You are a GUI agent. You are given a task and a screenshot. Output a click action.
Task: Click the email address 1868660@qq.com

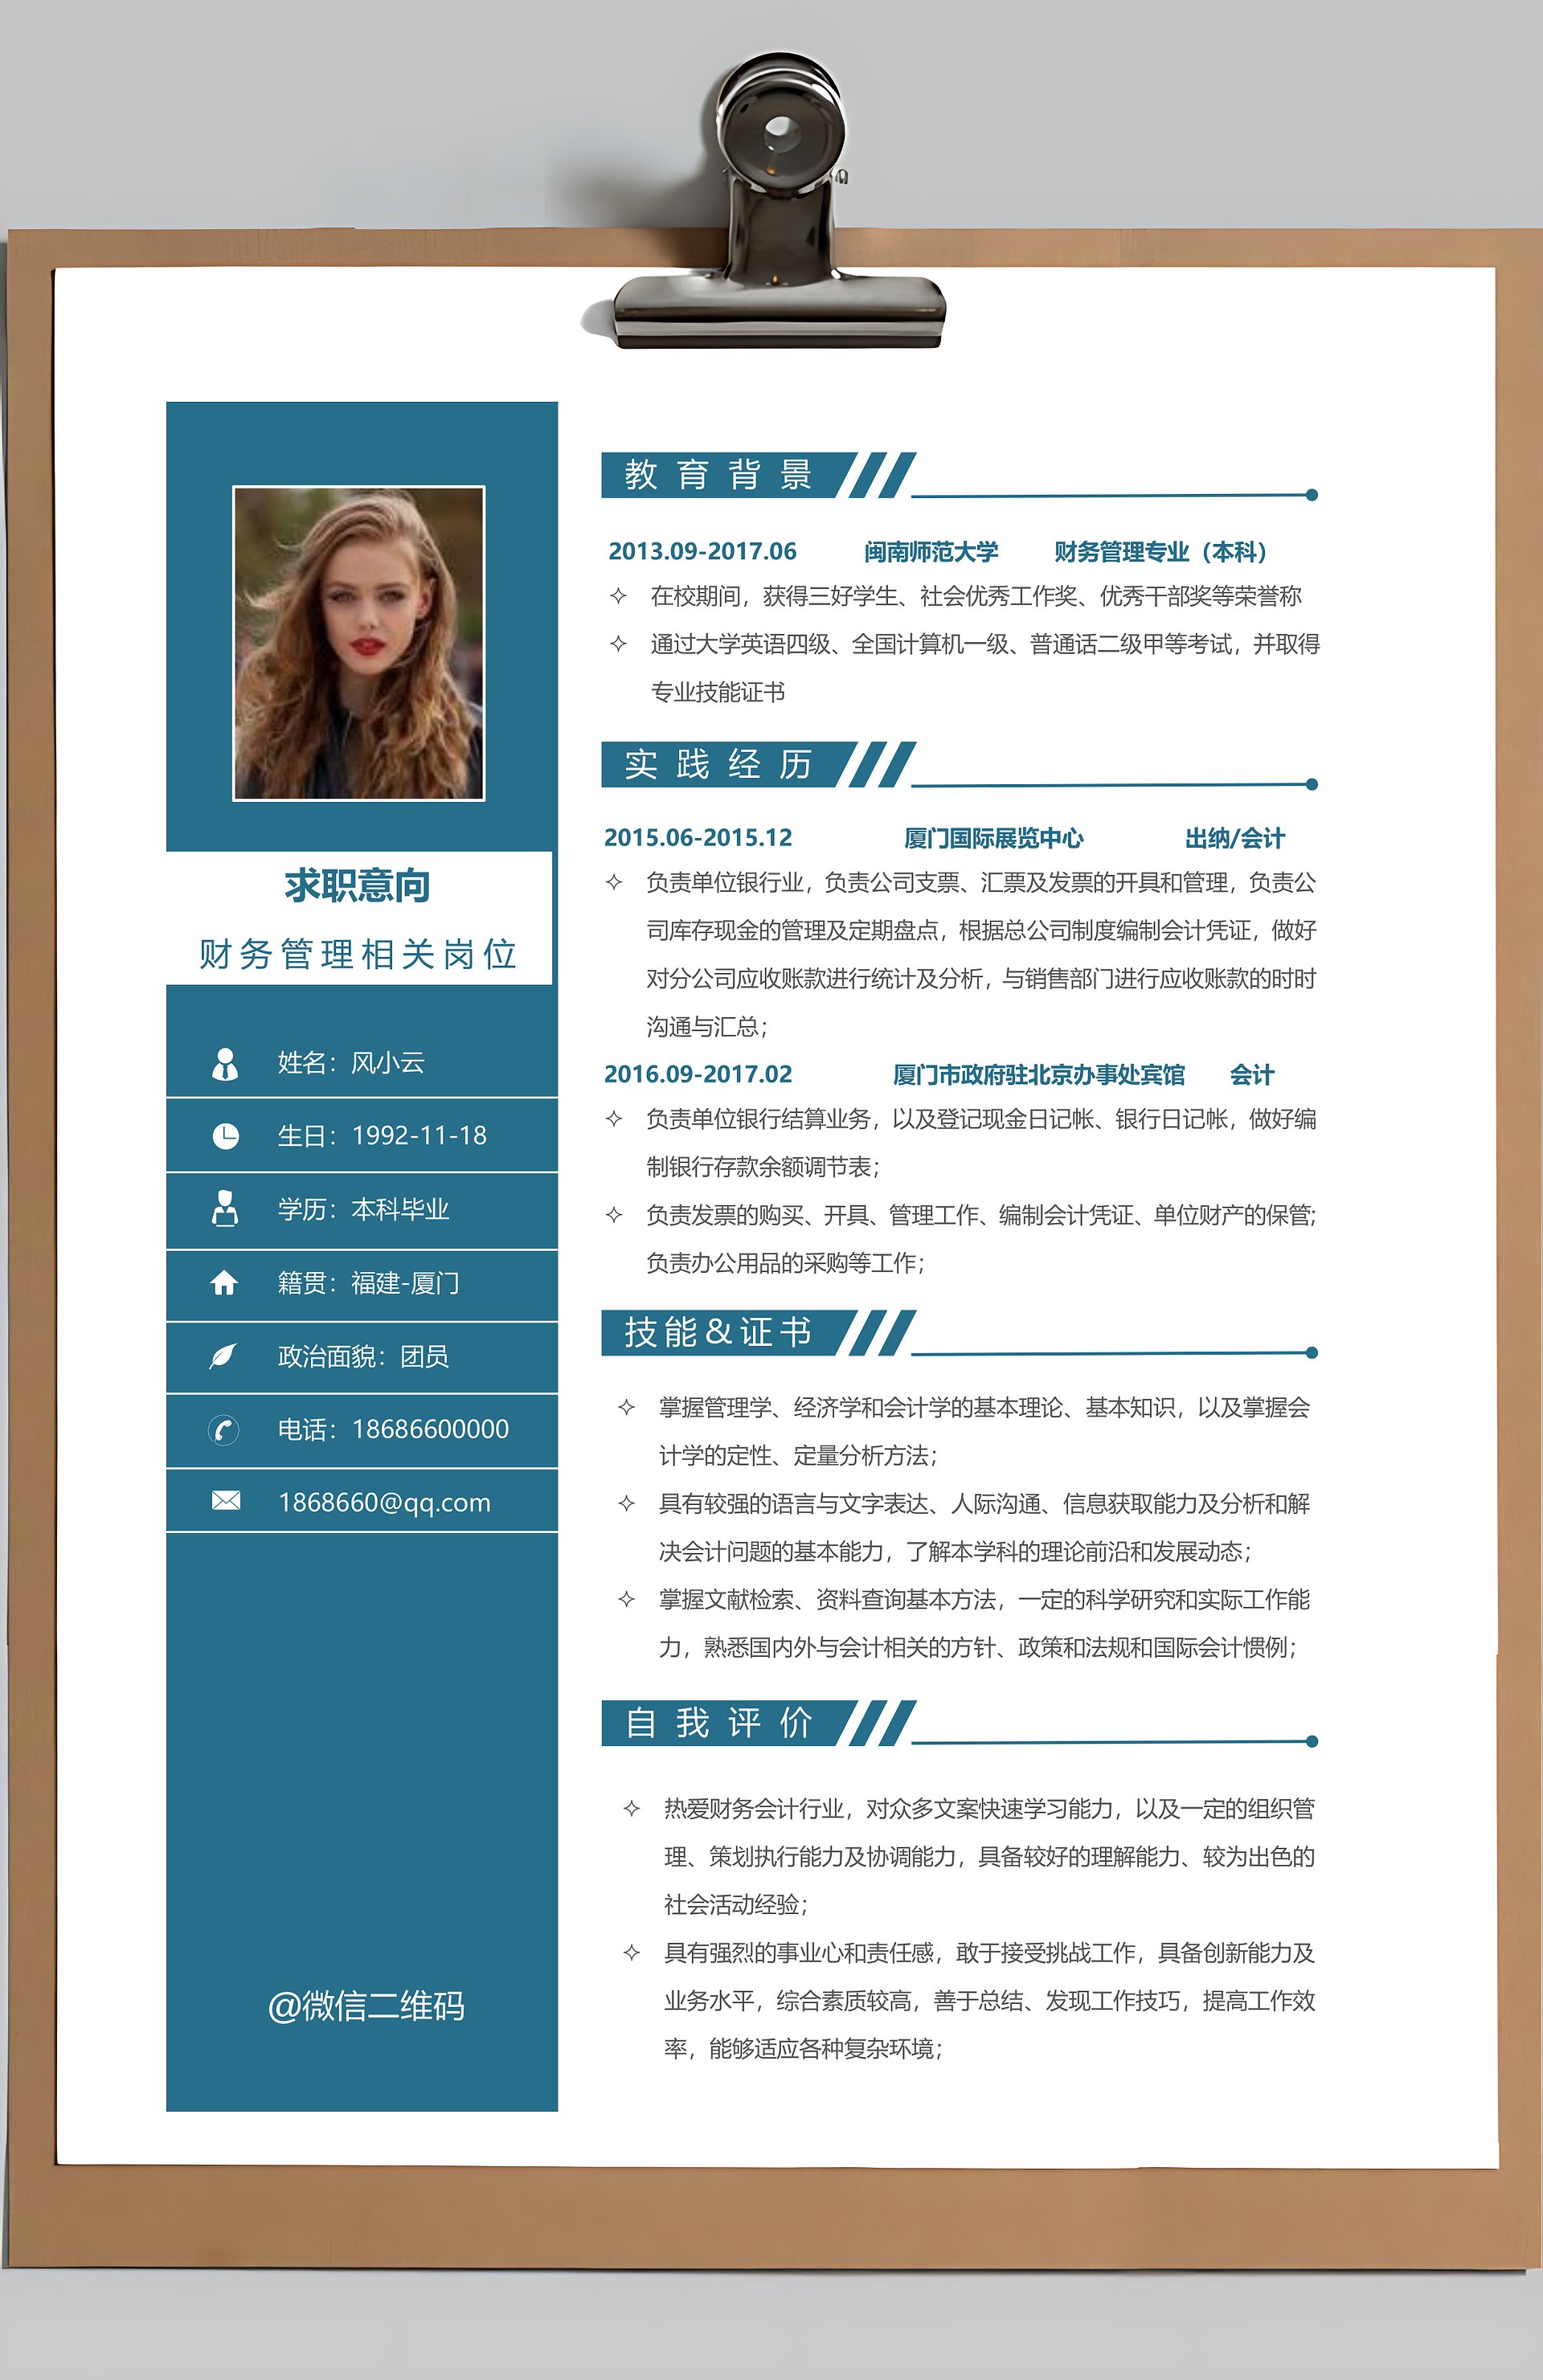coord(385,1502)
